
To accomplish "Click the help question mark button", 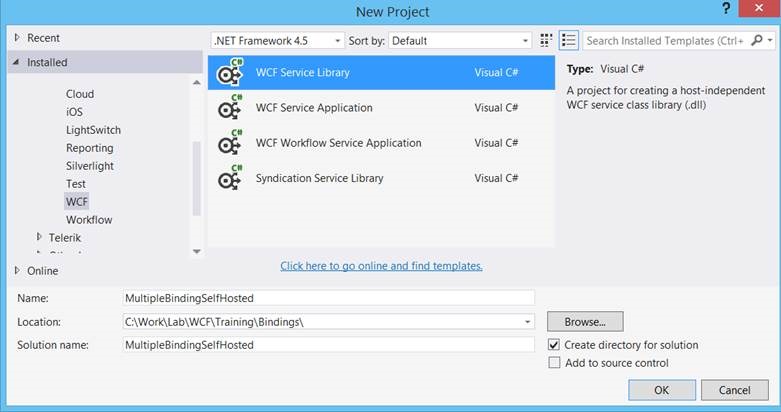I will point(723,10).
